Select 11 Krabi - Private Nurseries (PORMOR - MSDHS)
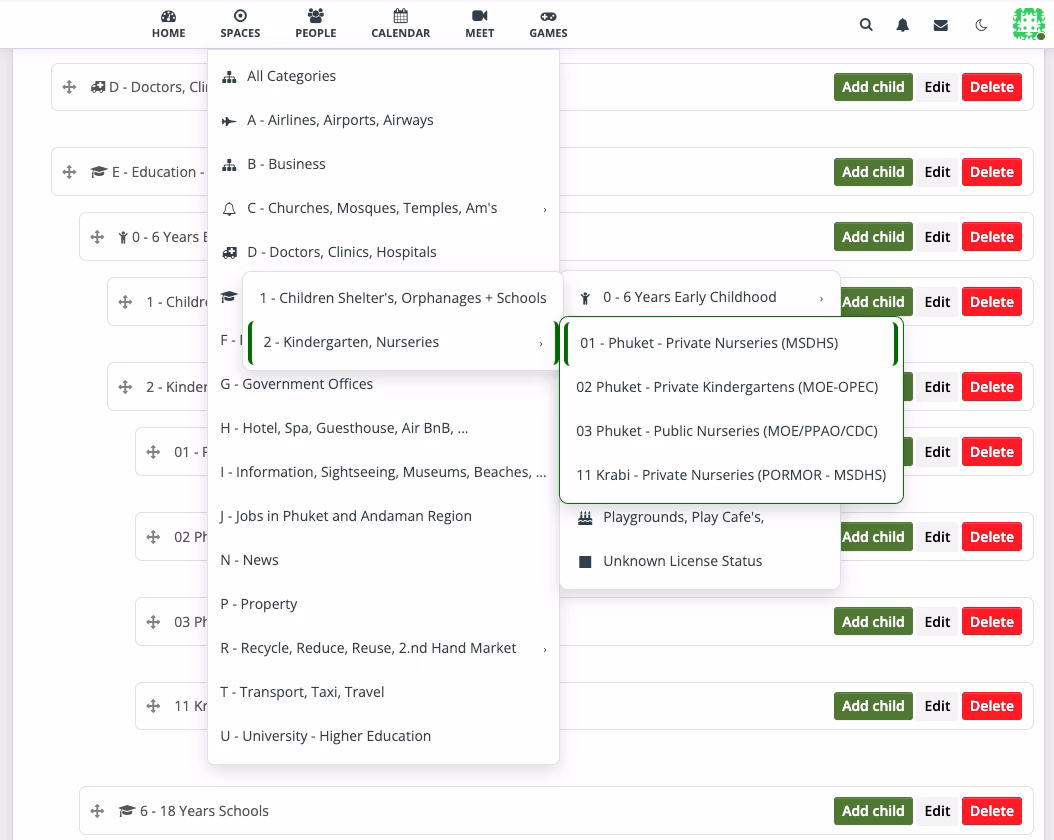This screenshot has height=840, width=1054. (x=731, y=475)
